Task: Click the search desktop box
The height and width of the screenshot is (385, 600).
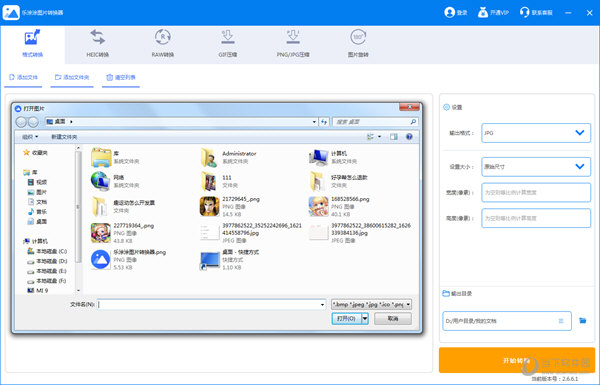Action: (x=375, y=122)
